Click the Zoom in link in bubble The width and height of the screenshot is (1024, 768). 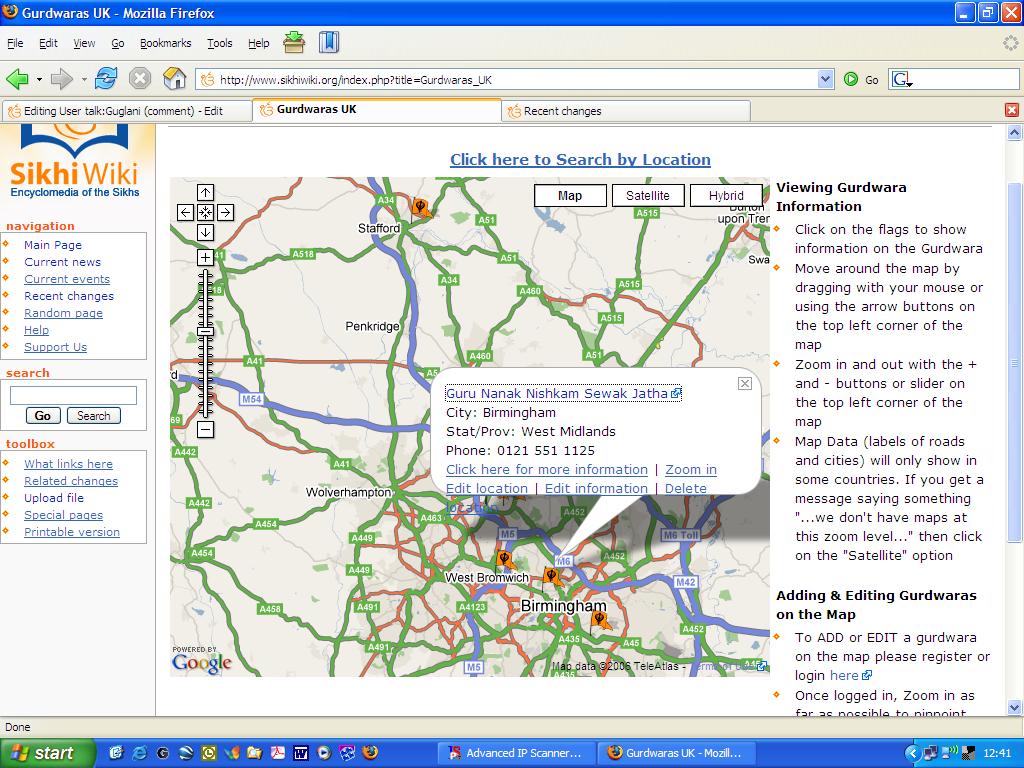point(691,470)
